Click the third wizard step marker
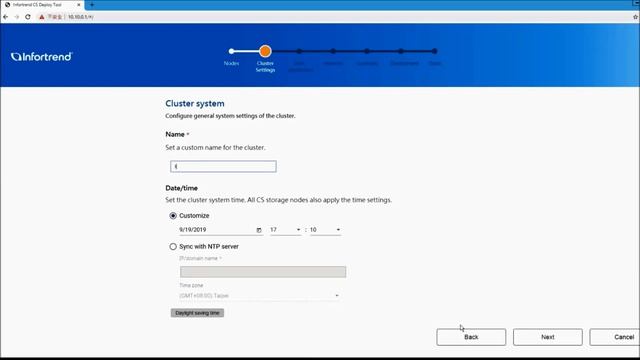 pos(299,51)
